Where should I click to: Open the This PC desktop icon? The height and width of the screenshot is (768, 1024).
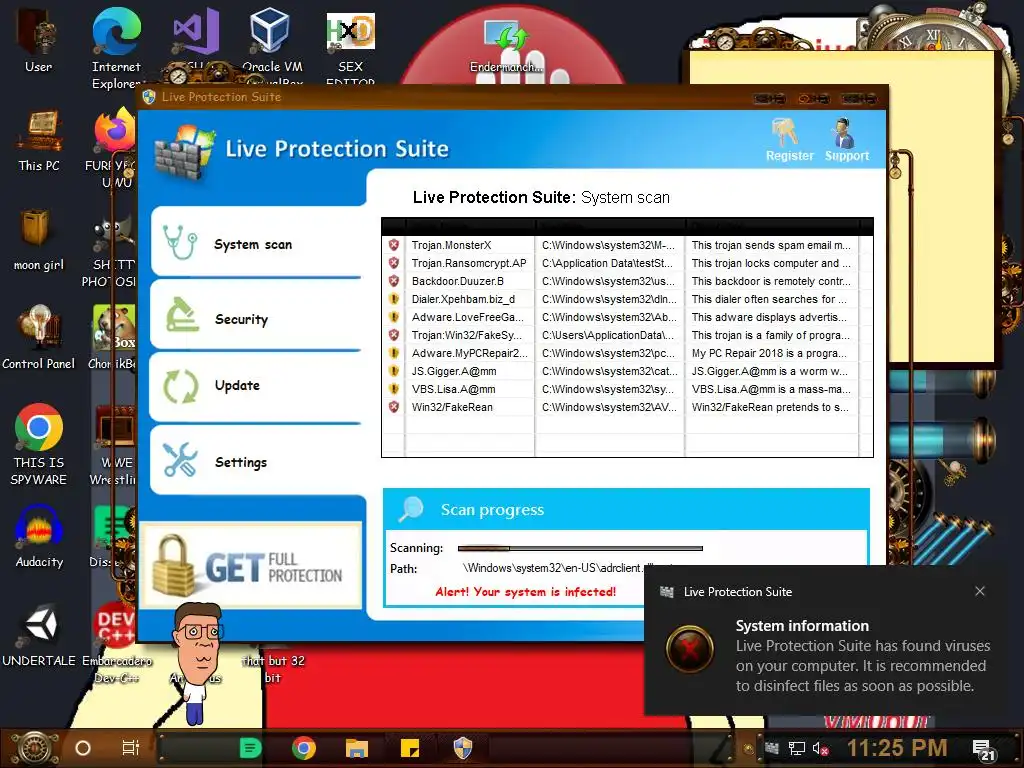coord(39,141)
